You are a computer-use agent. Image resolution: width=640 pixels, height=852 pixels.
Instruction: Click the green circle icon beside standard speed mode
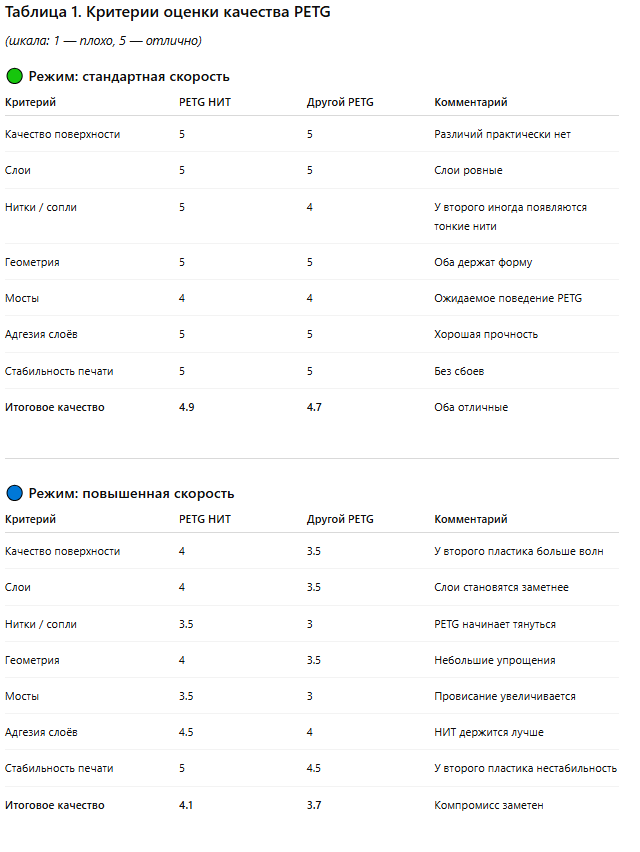pos(14,77)
